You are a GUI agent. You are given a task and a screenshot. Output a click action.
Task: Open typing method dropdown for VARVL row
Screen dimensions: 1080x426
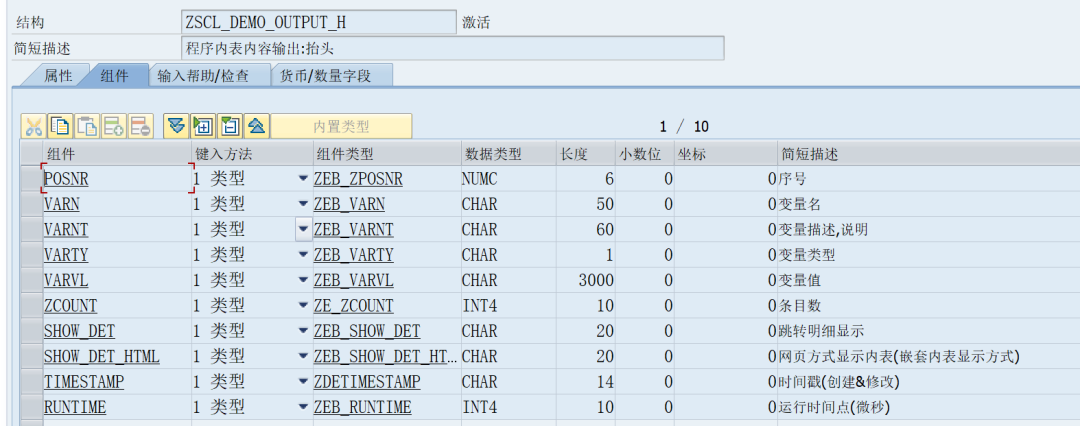point(303,281)
